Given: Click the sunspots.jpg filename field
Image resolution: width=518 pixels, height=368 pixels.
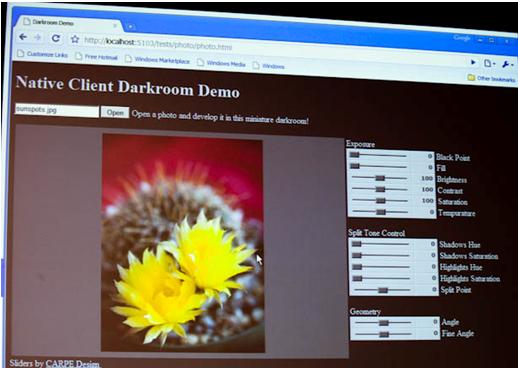Looking at the screenshot, I should (57, 110).
